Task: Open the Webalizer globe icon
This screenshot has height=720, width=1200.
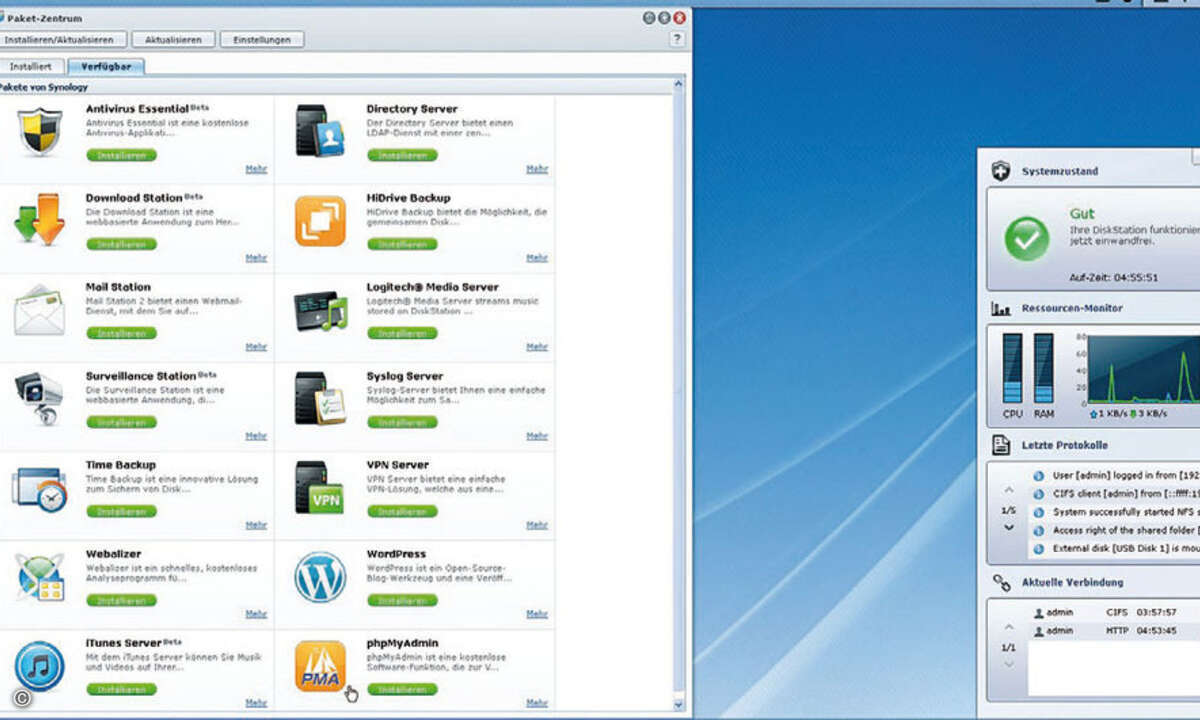Action: pyautogui.click(x=40, y=577)
